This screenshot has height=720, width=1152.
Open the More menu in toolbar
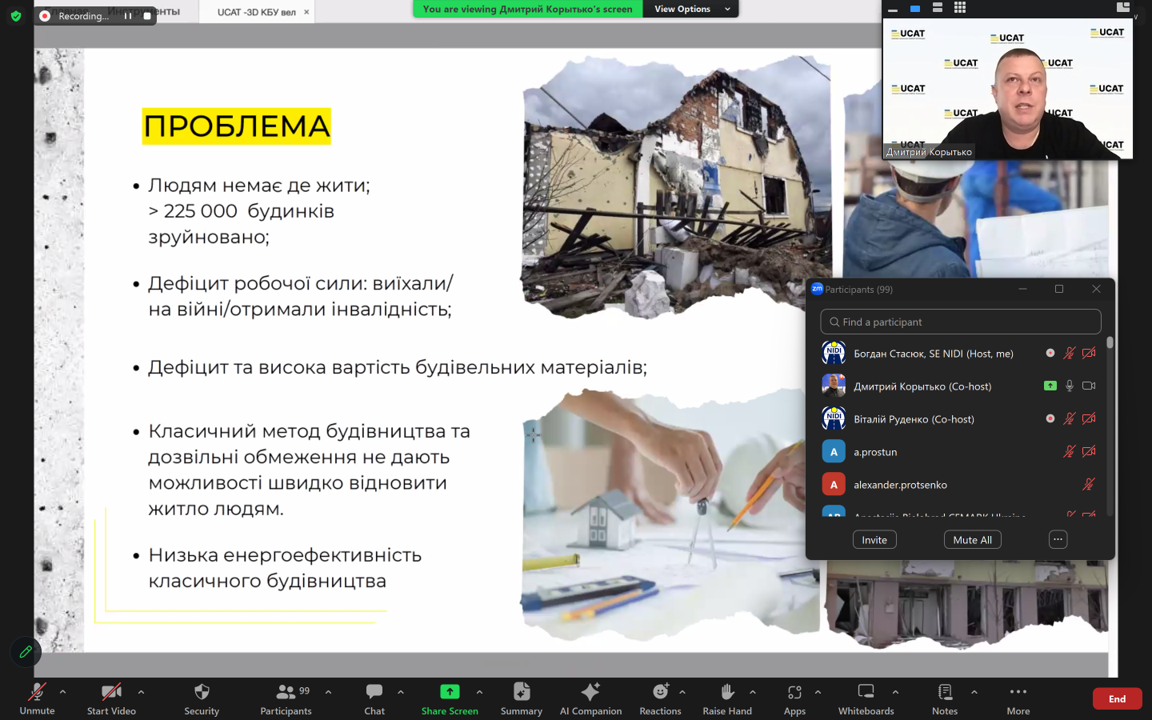click(x=1017, y=698)
